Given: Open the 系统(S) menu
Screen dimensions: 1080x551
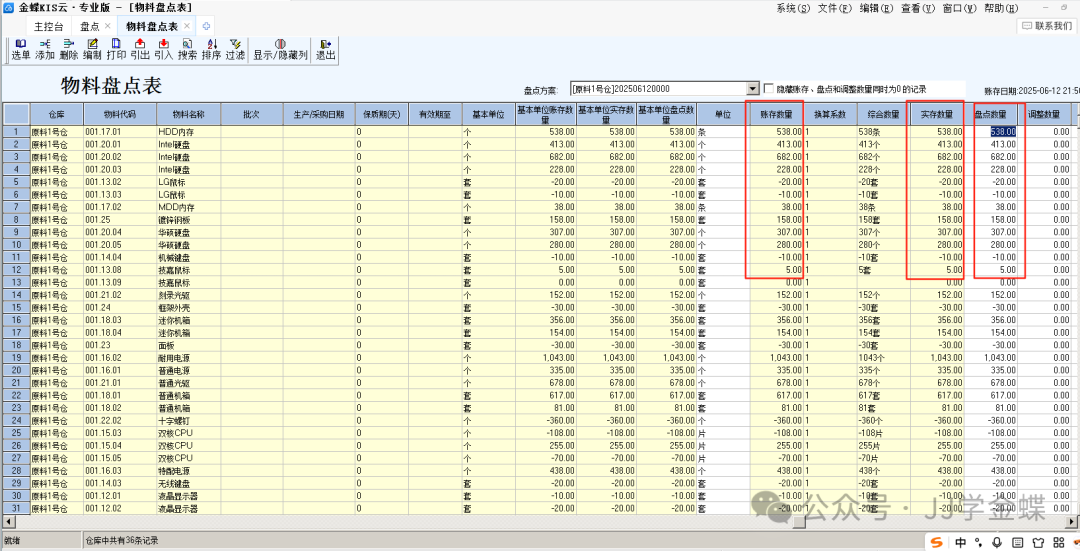Looking at the screenshot, I should pos(793,8).
